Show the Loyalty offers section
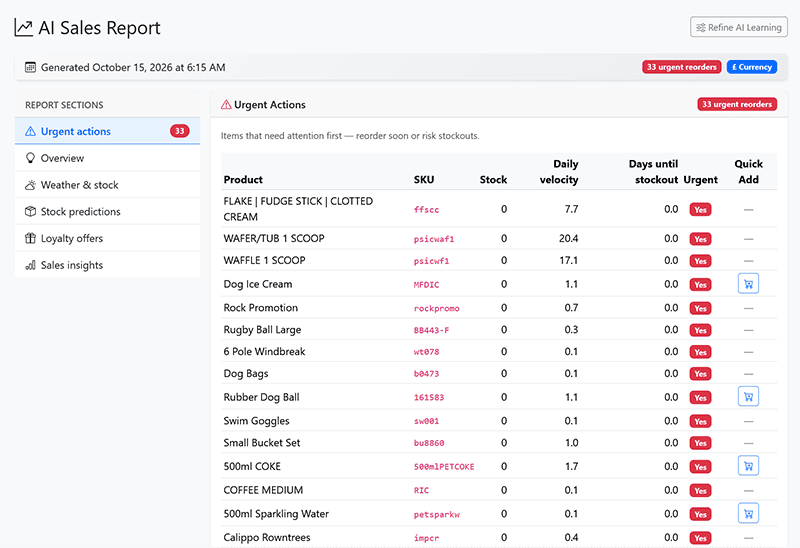 click(108, 238)
